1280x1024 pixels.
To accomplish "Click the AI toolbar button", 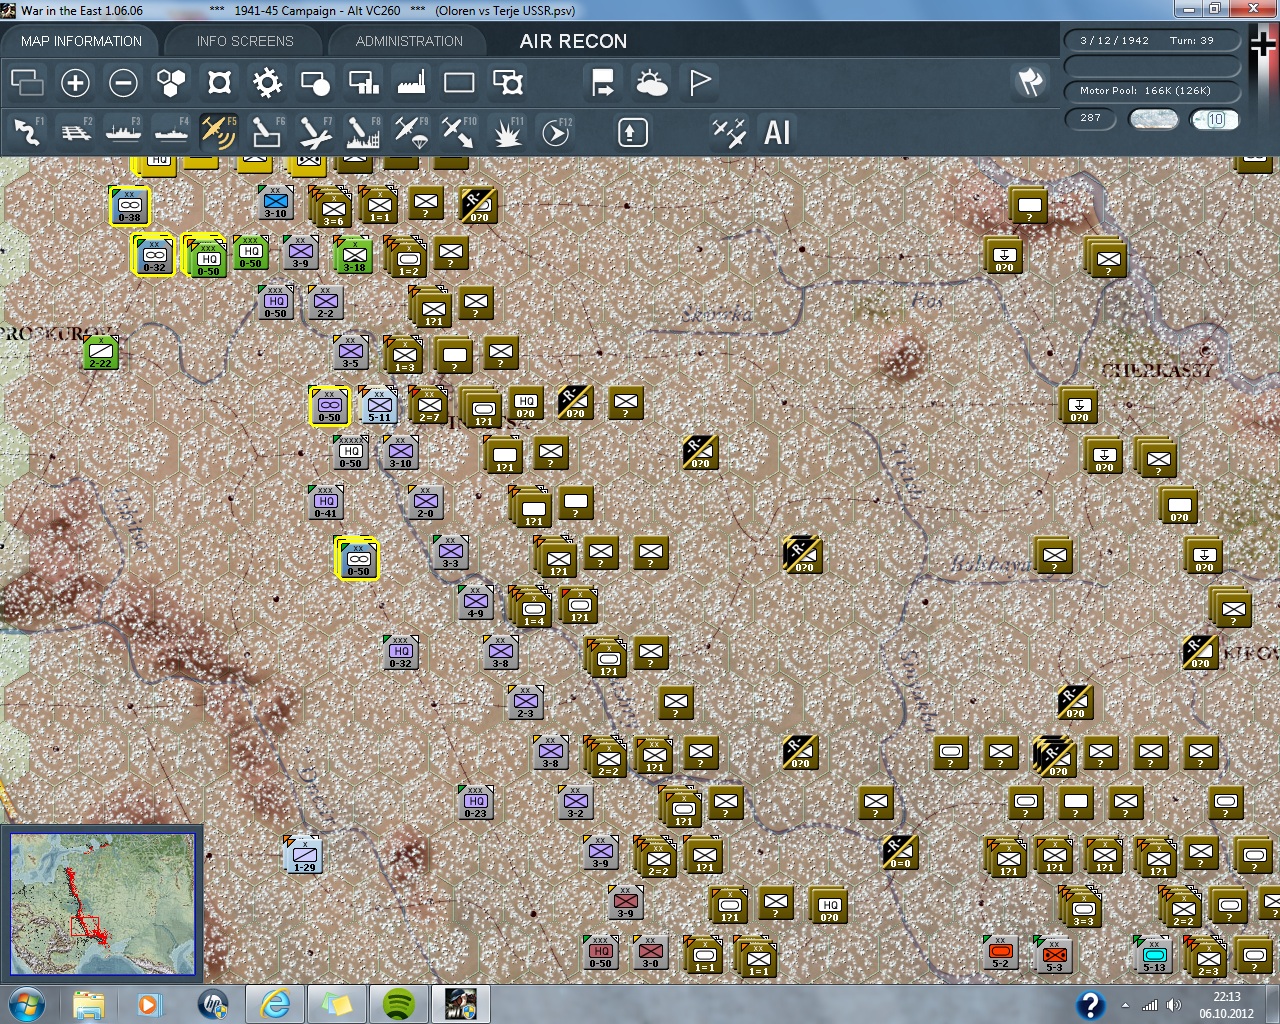I will coord(777,132).
